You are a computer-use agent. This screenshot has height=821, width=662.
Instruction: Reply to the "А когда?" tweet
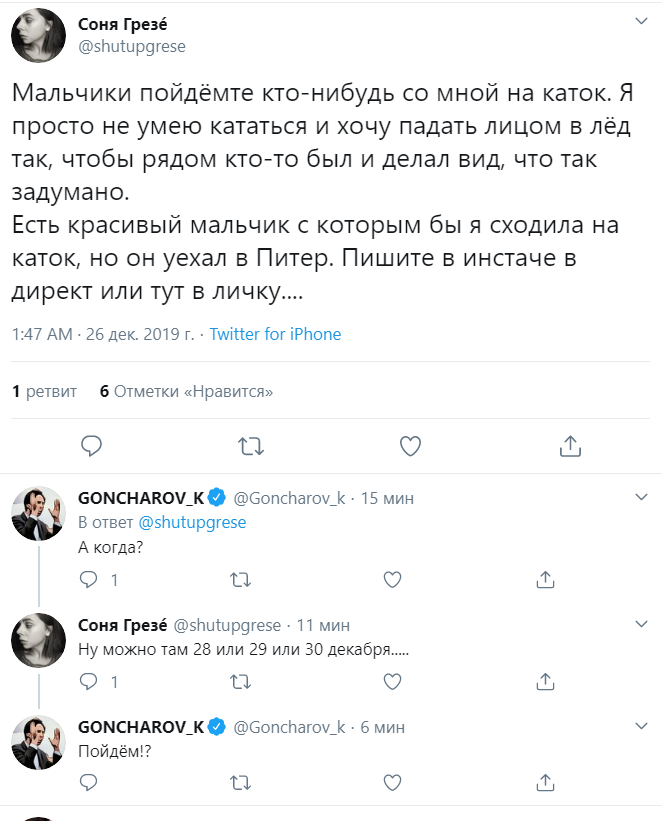coord(89,579)
